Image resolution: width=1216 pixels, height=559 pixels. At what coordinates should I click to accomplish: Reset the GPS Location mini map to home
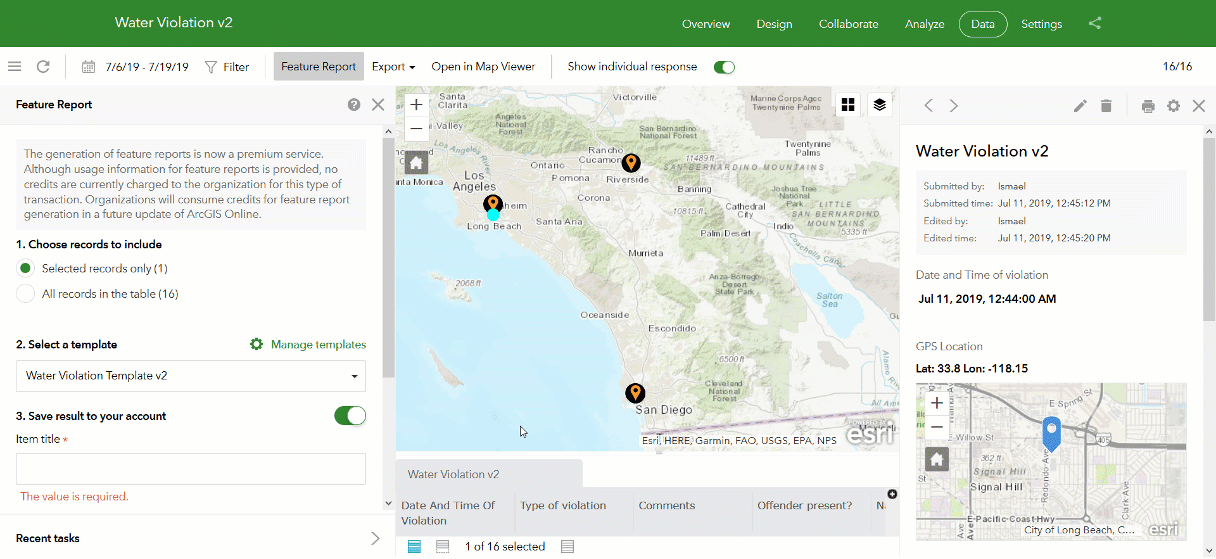tap(937, 459)
